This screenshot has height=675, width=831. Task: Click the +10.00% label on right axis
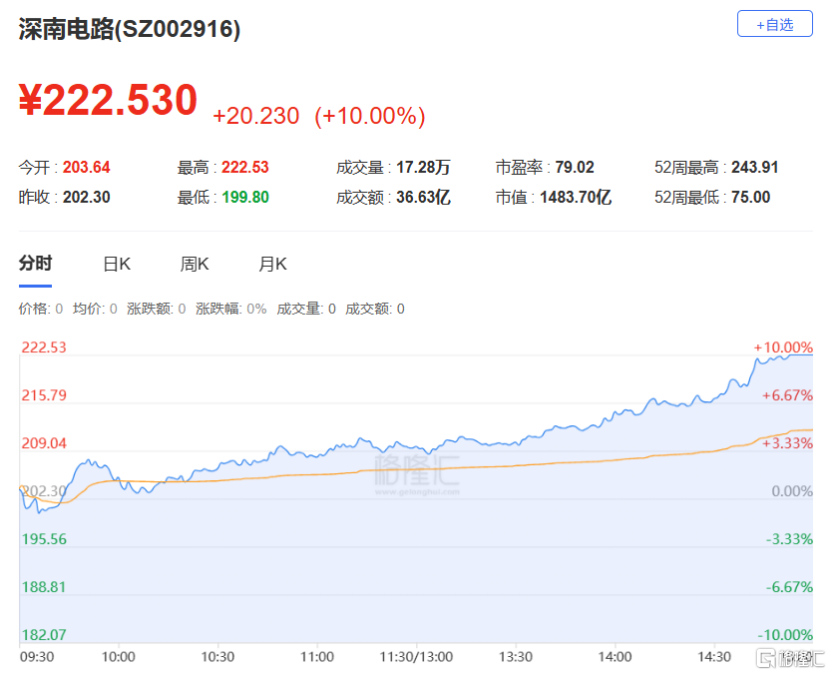click(783, 347)
